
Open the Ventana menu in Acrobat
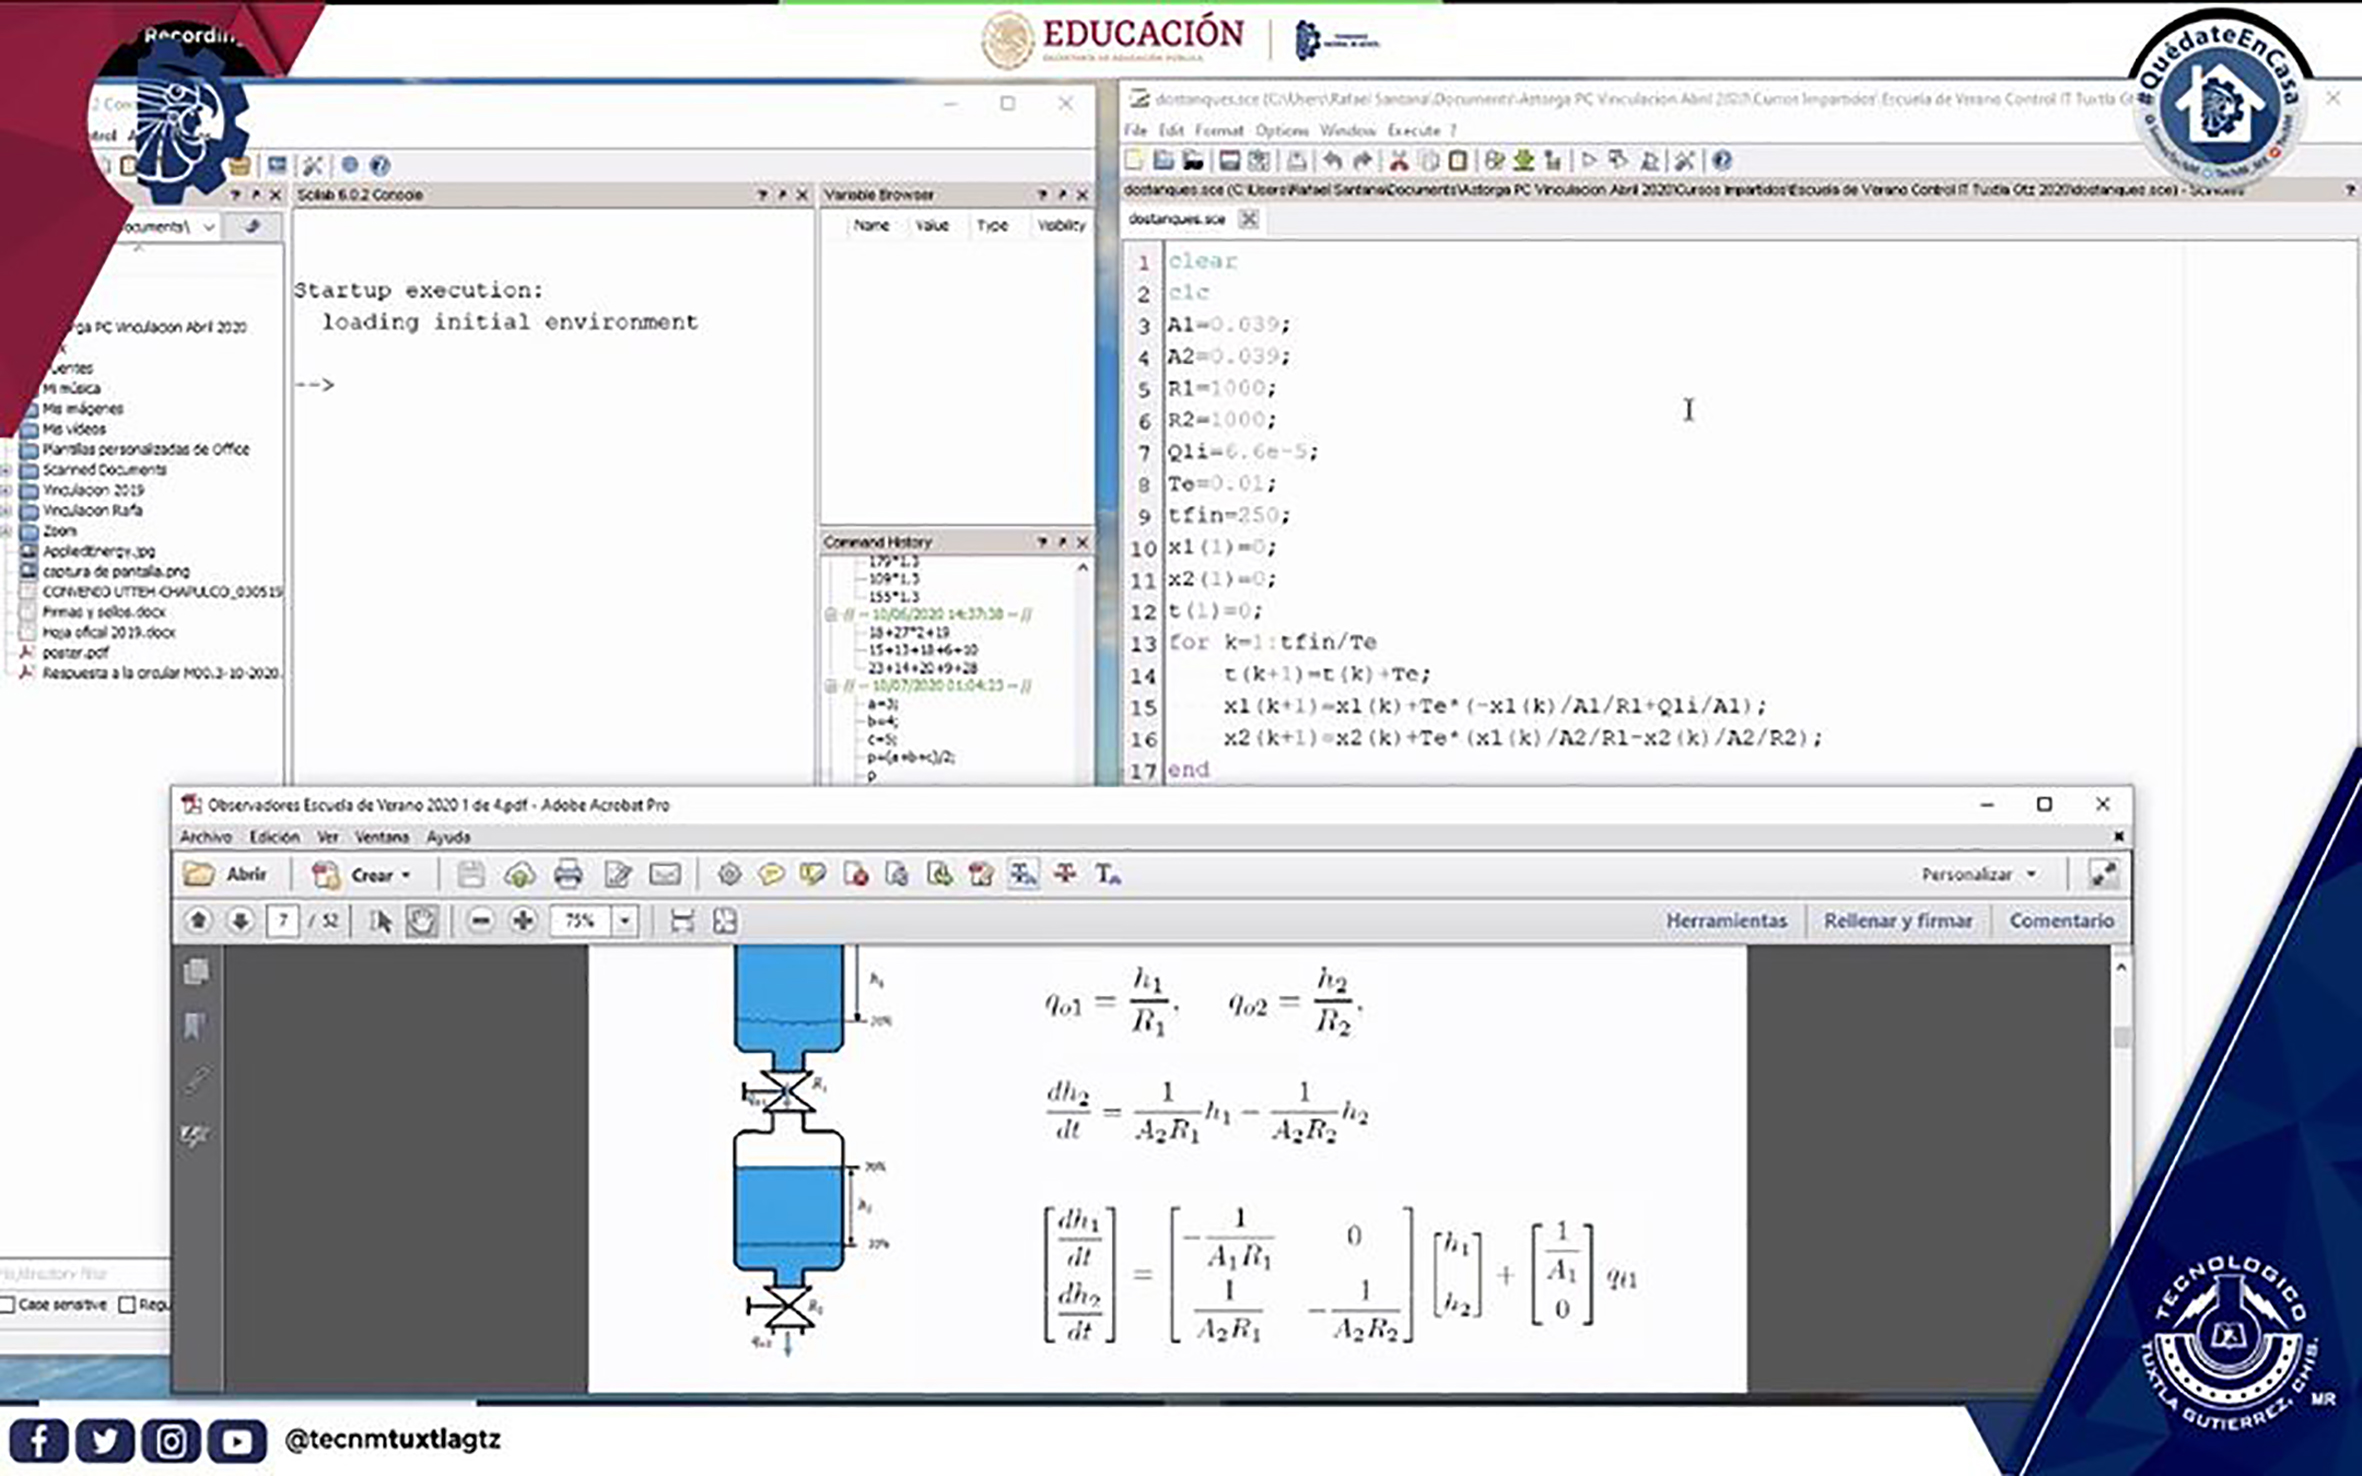coord(381,837)
